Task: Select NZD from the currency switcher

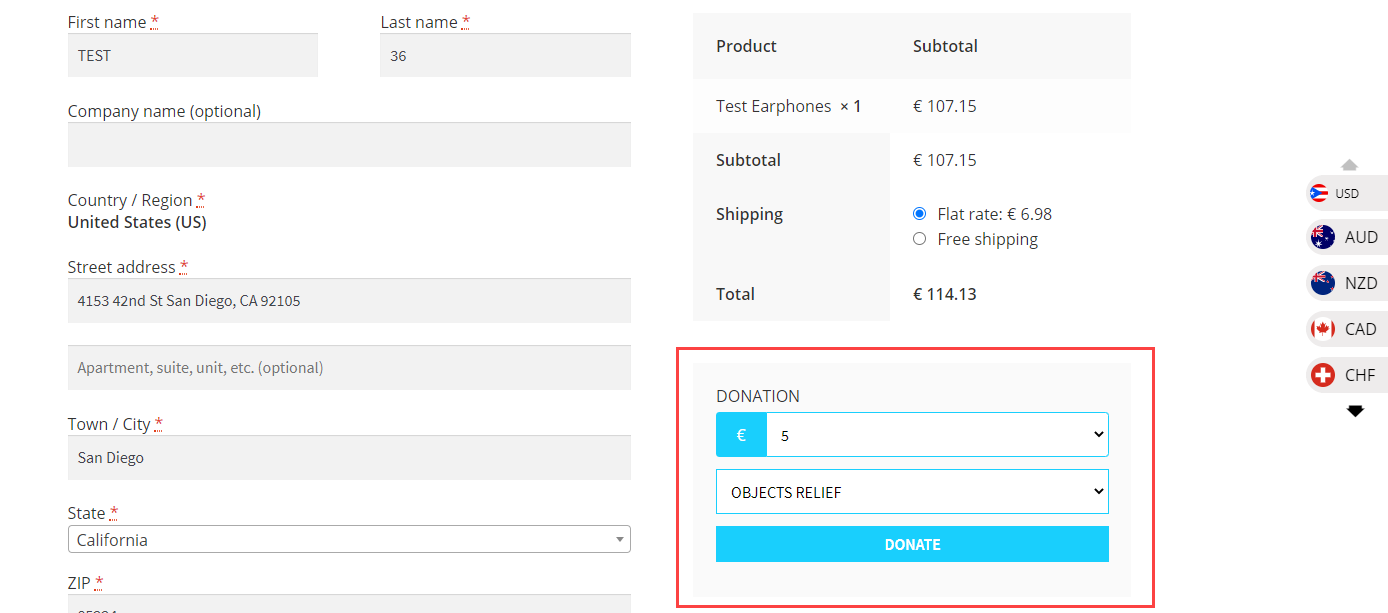Action: pyautogui.click(x=1347, y=283)
